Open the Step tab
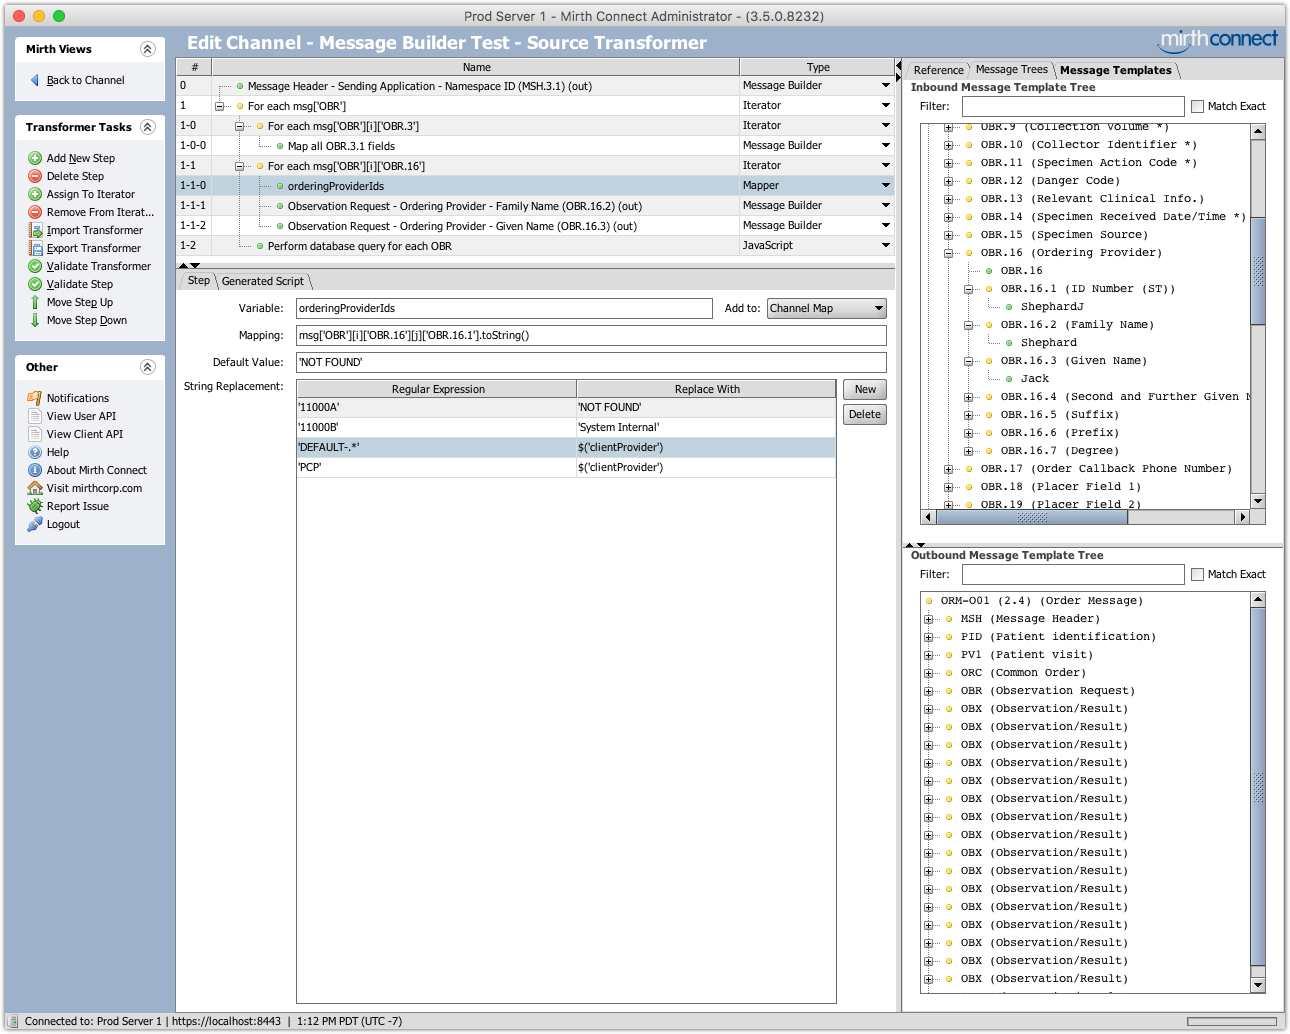Screen dimensions: 1290x1034 click(198, 280)
